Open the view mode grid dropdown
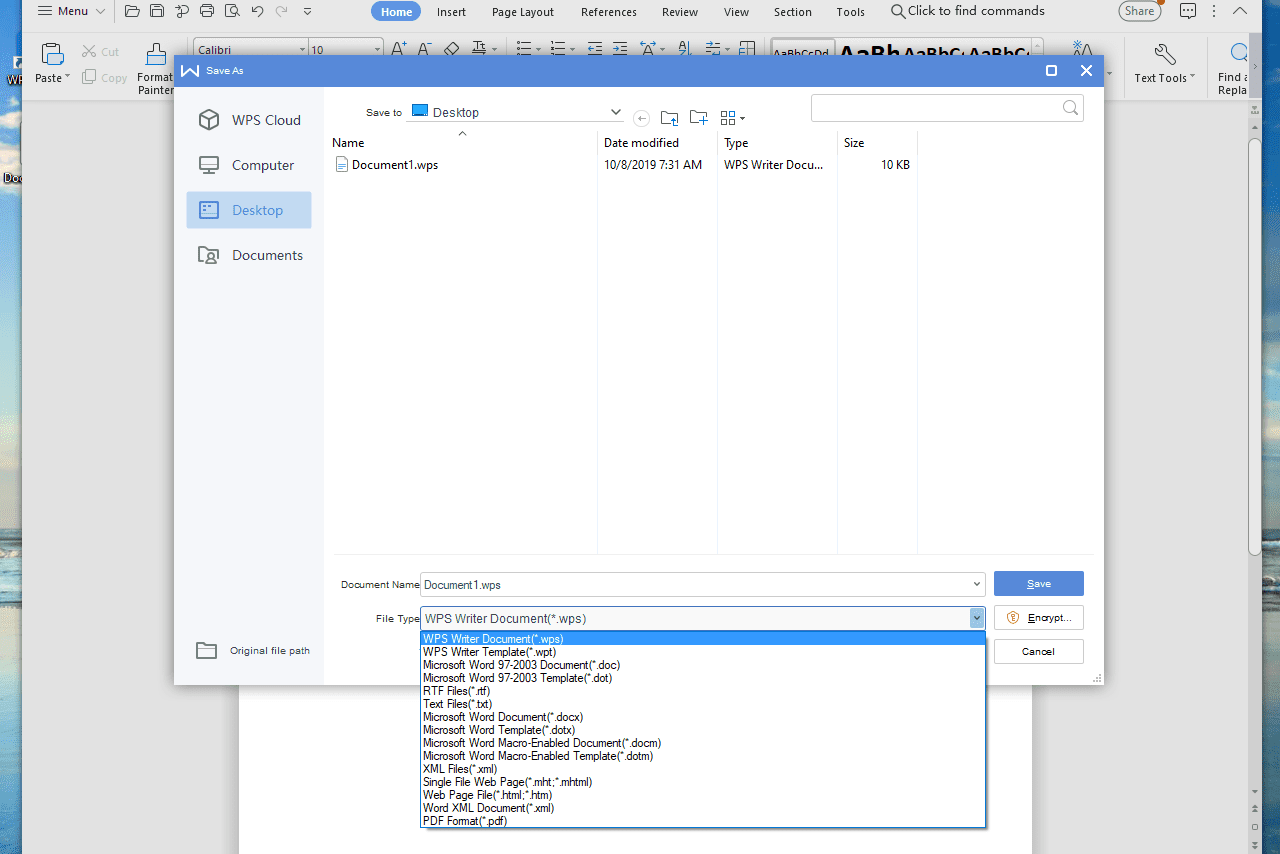The height and width of the screenshot is (854, 1280). [x=733, y=118]
